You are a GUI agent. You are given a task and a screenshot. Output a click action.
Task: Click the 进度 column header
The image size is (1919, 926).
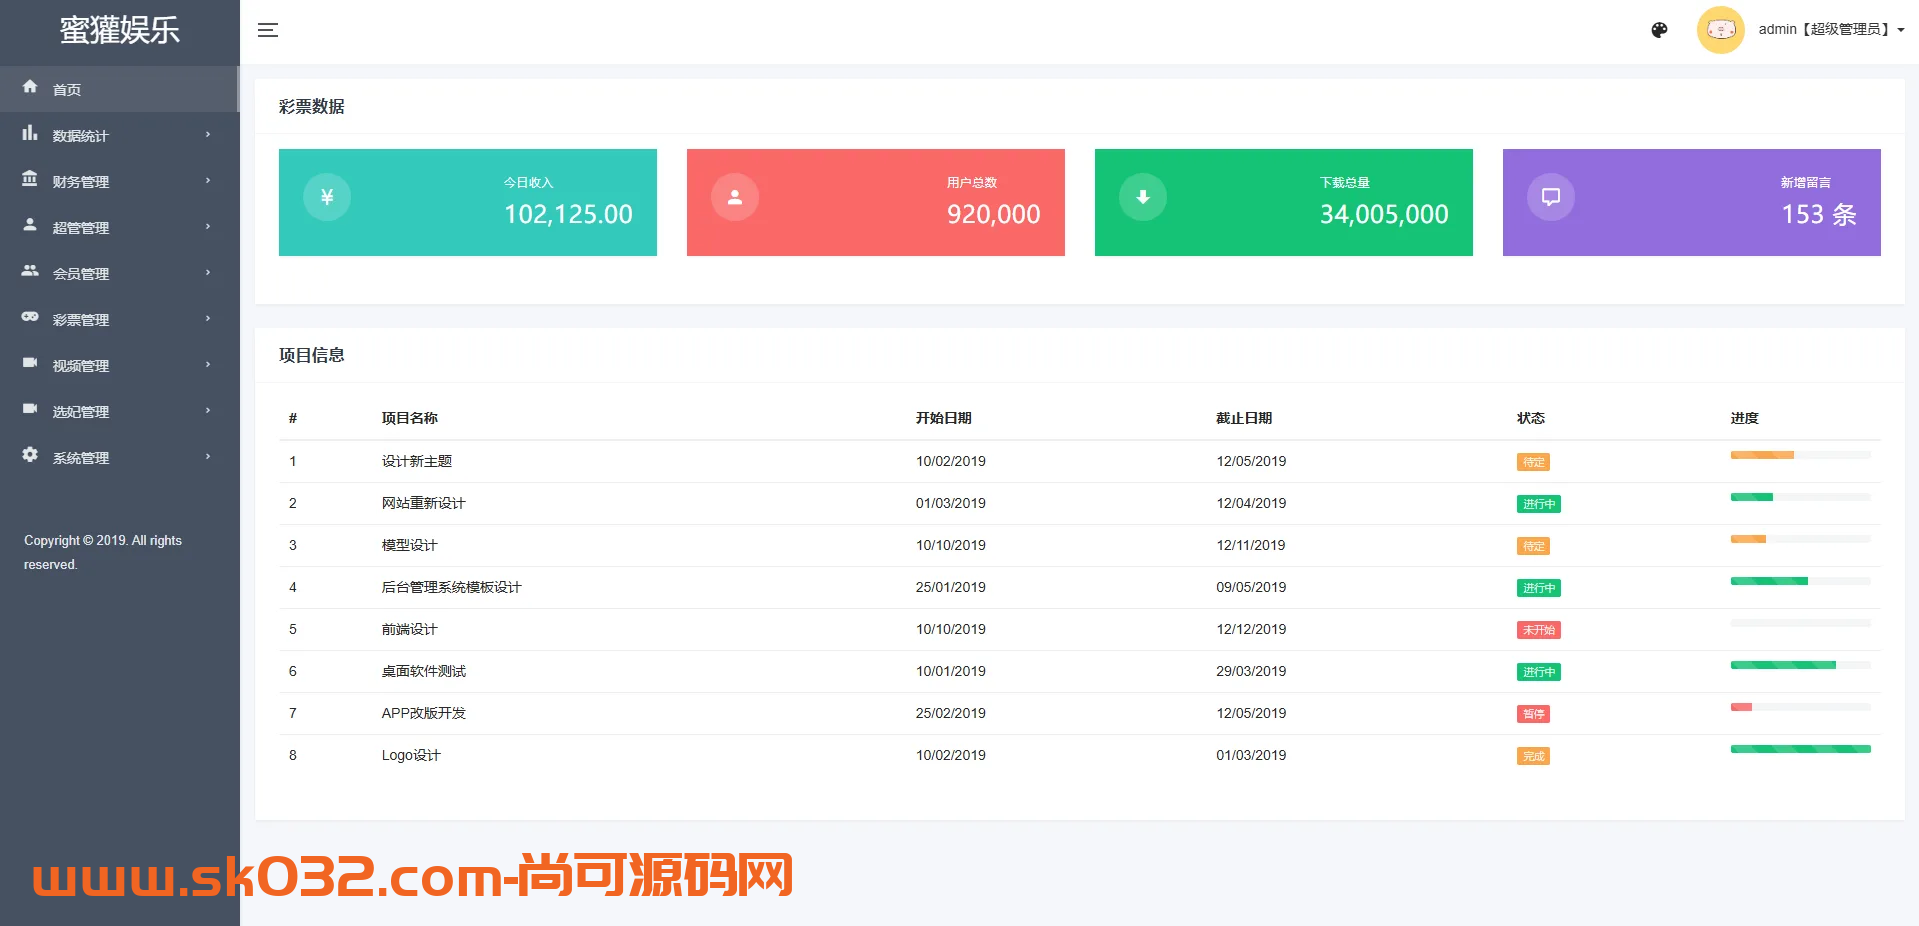[1745, 418]
